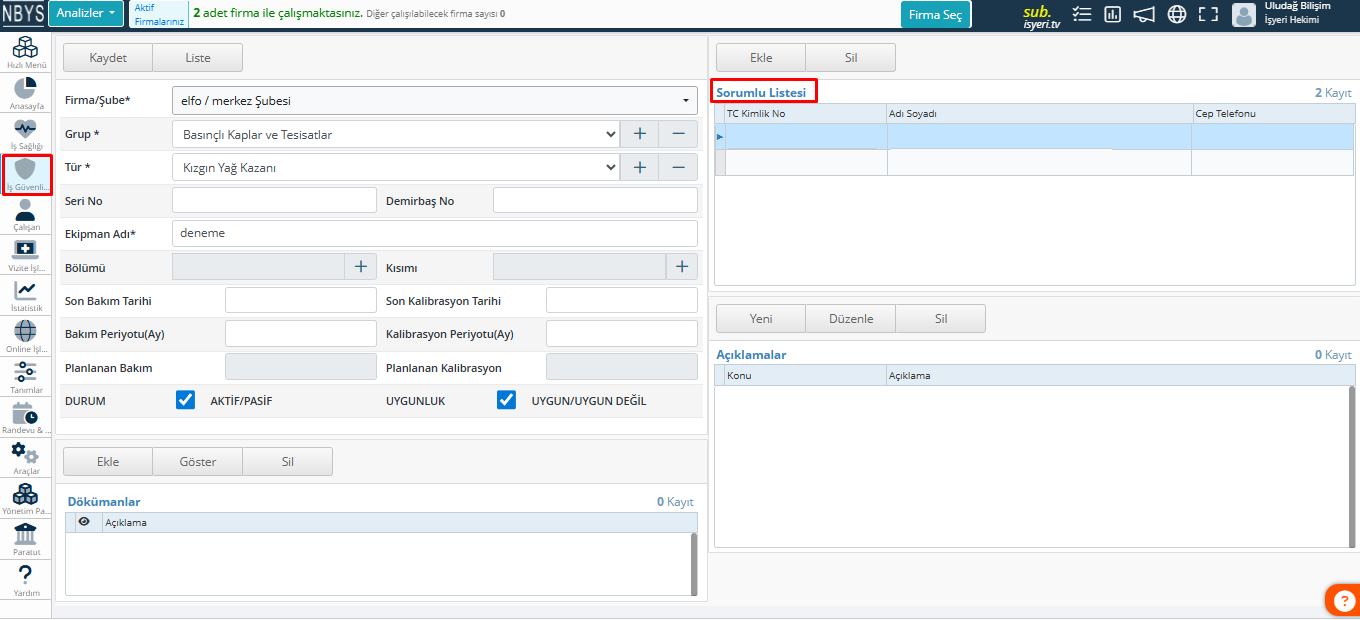Click the Firma Seç button
The image size is (1360, 620).
click(935, 15)
